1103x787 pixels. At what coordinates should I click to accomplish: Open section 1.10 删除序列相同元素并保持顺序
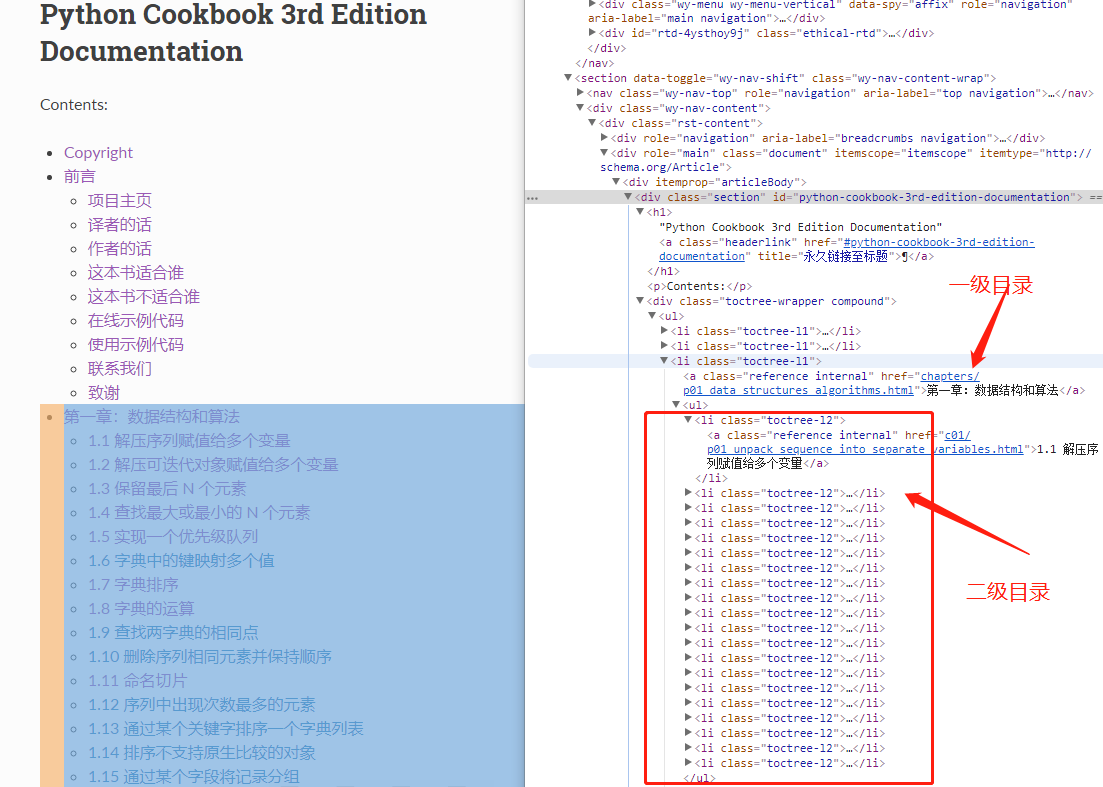(210, 656)
